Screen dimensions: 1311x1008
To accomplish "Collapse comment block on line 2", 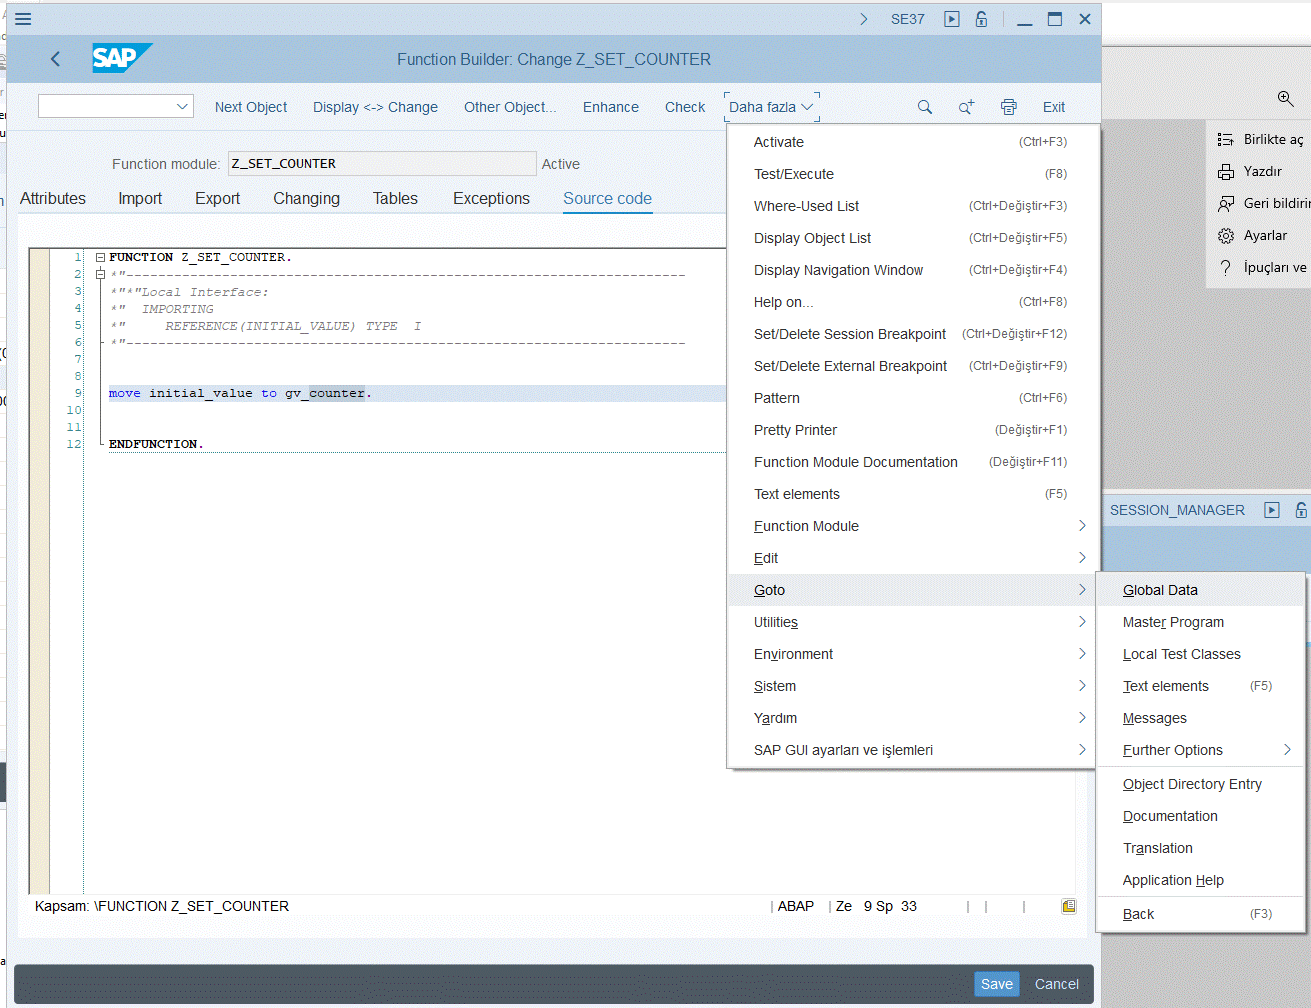I will (100, 274).
